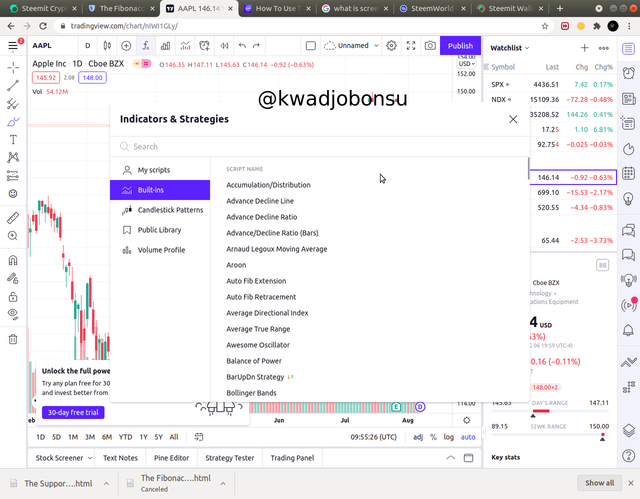Toggle hide all drawings eye icon
Screen dimensions: 640x499
click(13, 314)
